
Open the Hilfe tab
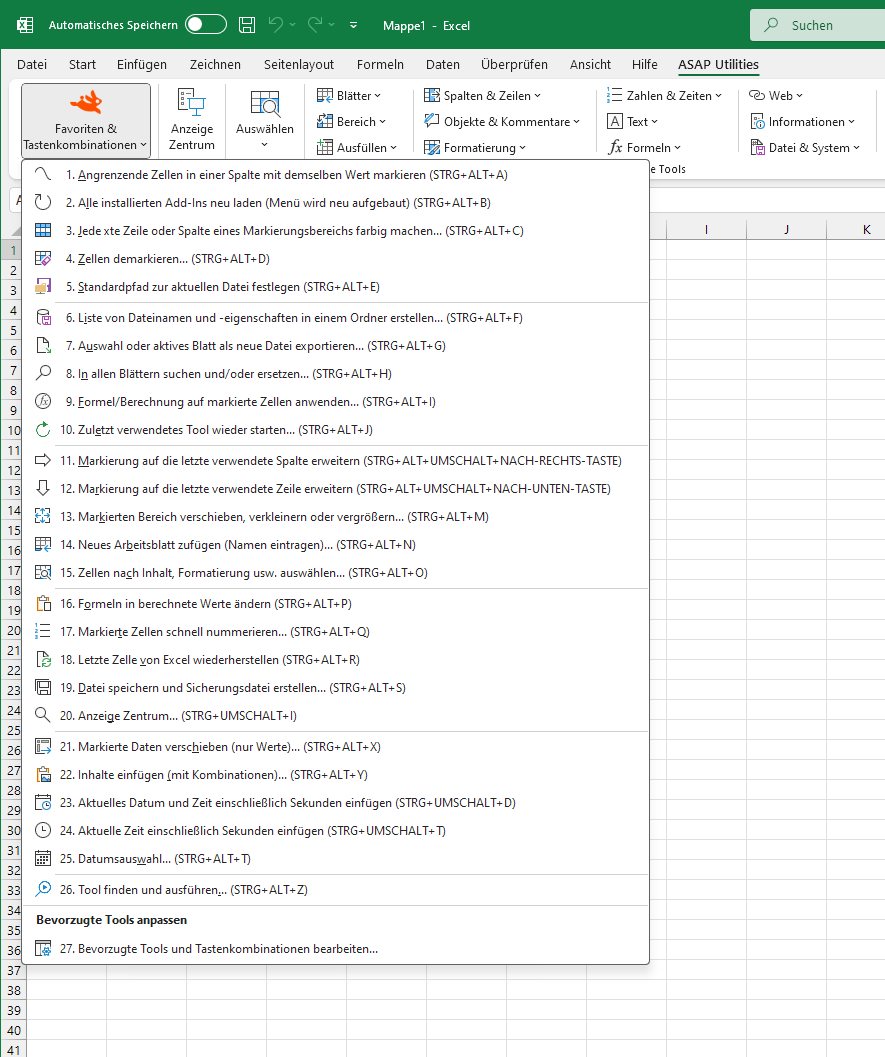click(644, 64)
